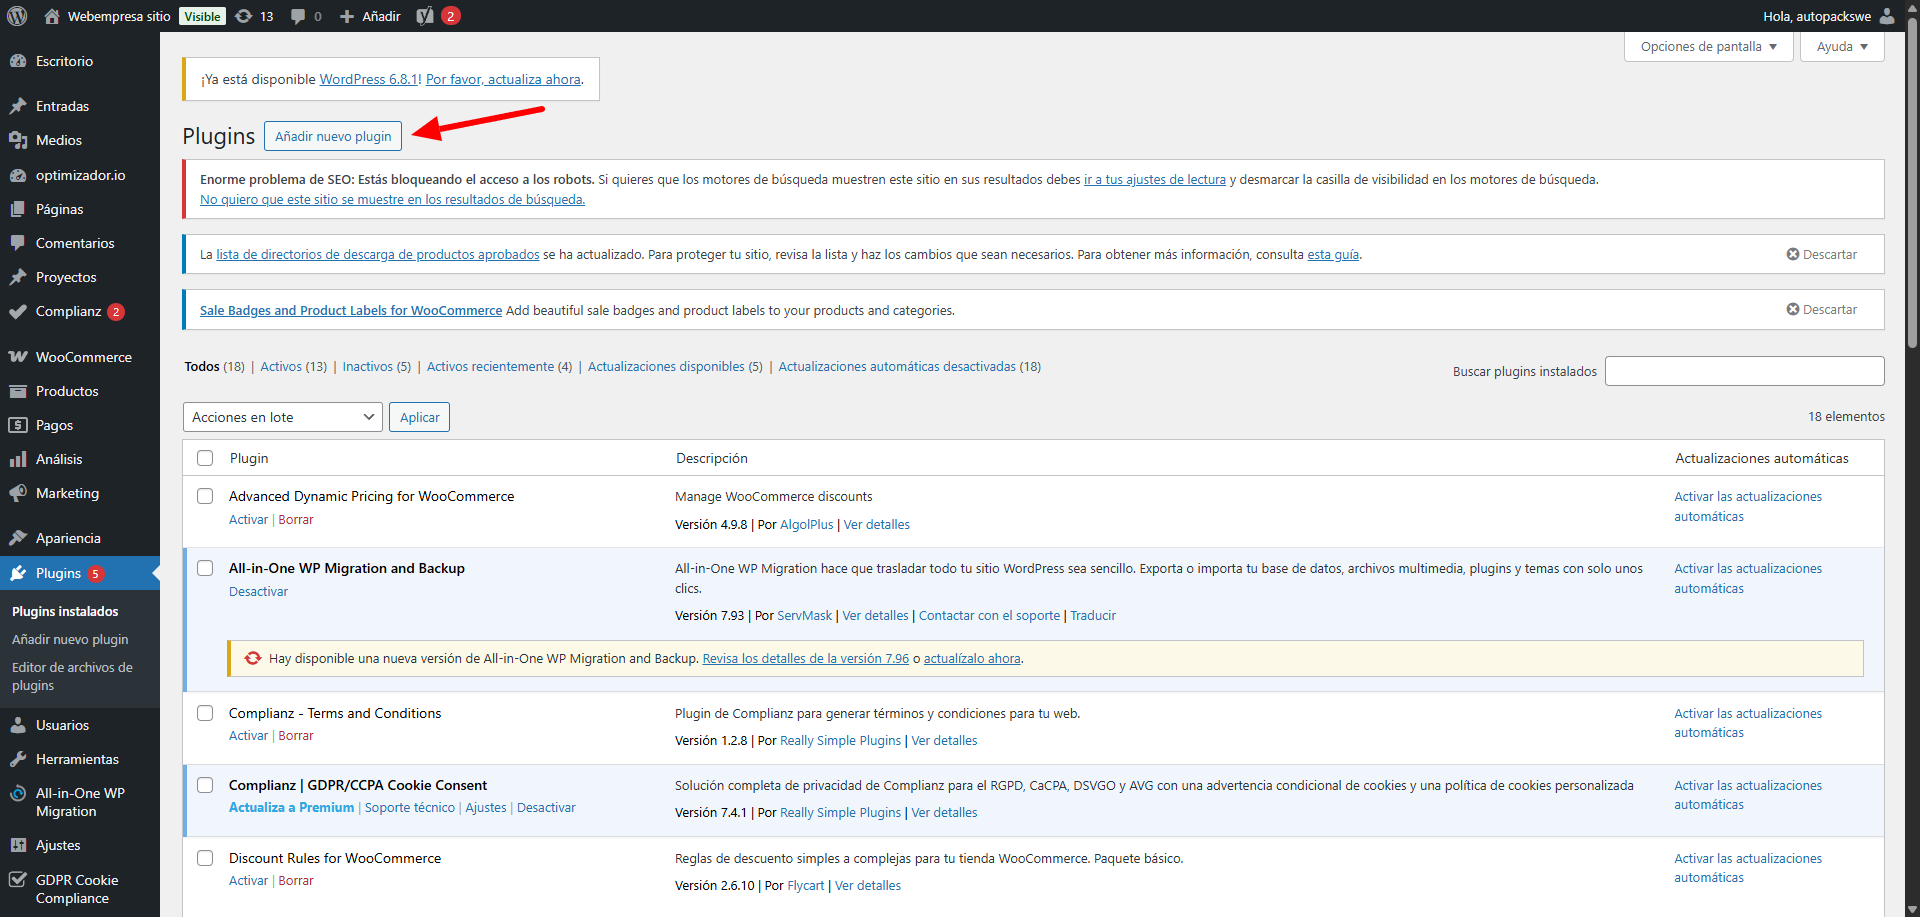
Task: Click the updates icon showing 13
Action: pos(243,16)
